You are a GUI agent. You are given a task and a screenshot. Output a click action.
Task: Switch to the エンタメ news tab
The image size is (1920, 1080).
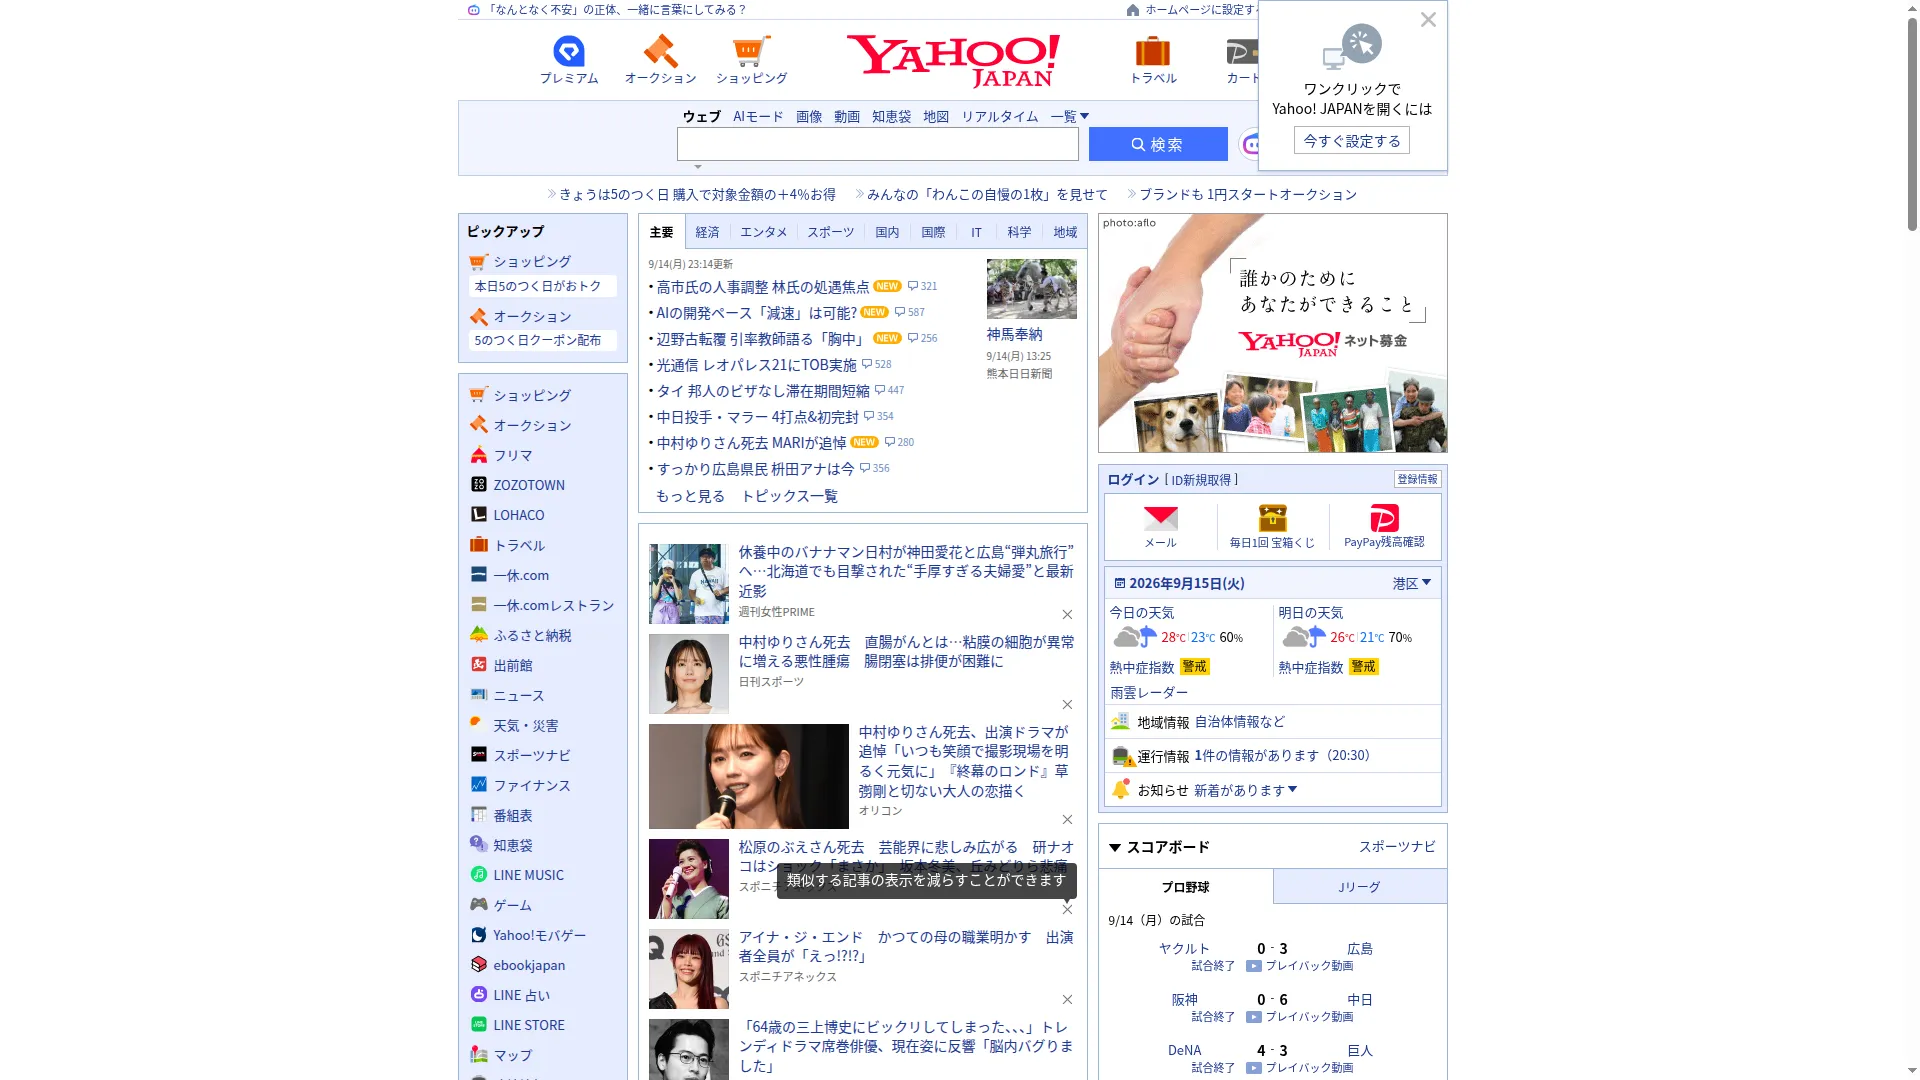coord(763,232)
